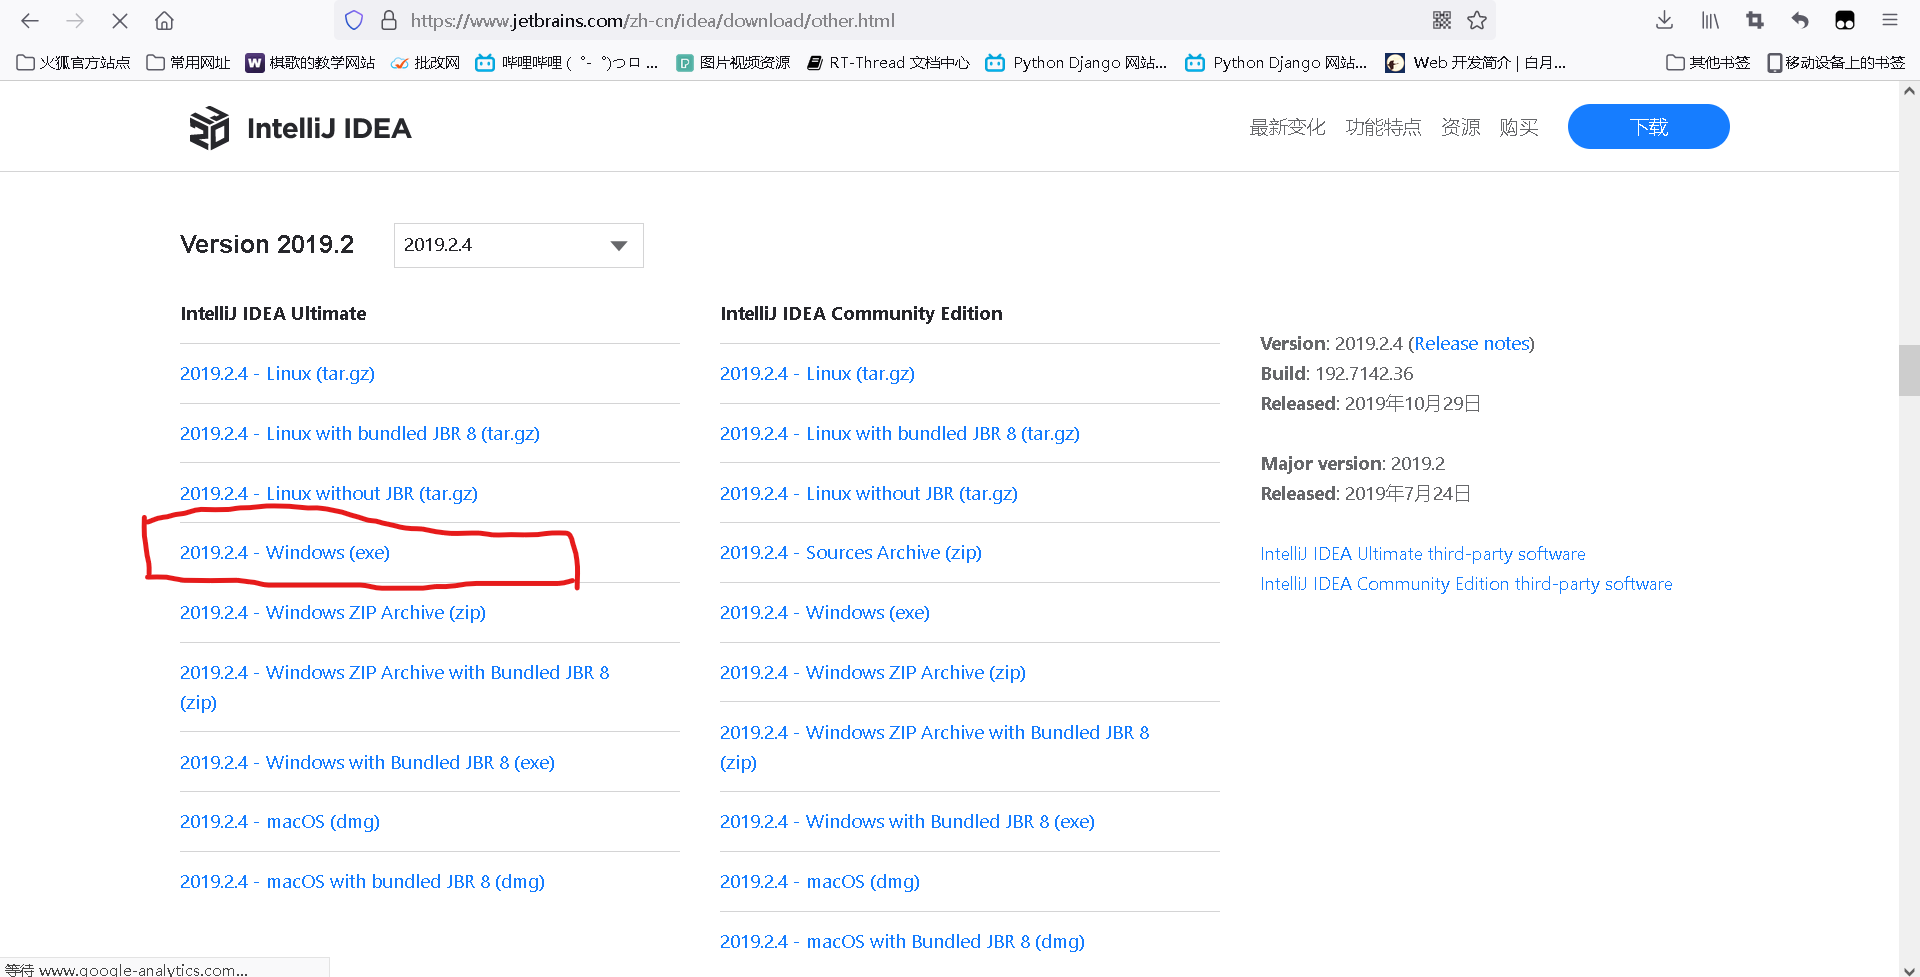
Task: Stop page loading with the X icon
Action: (x=119, y=20)
